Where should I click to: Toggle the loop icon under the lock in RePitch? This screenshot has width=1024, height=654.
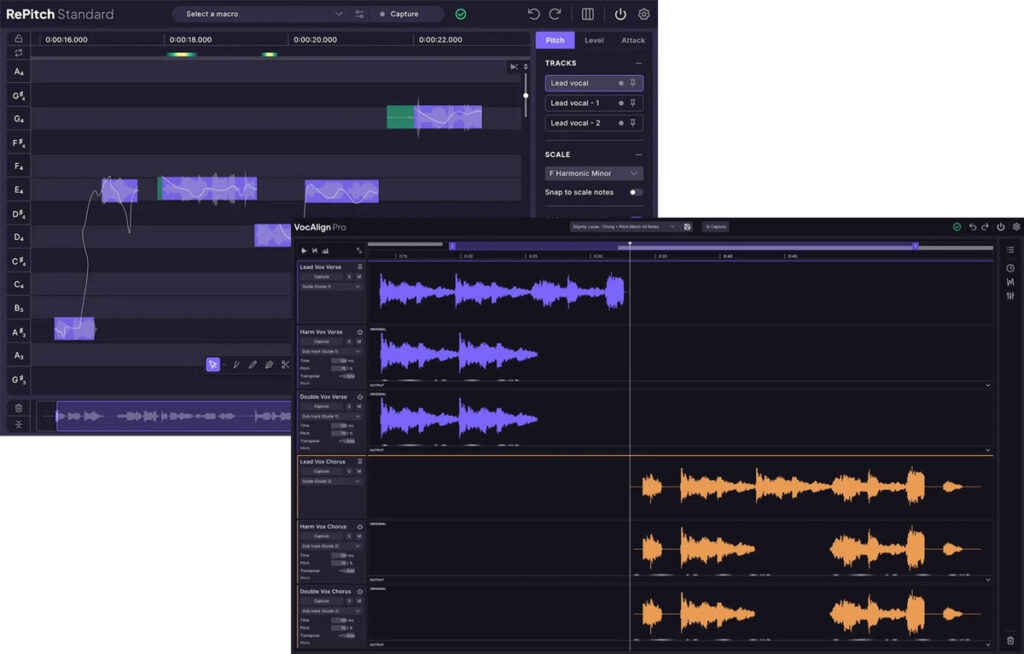[18, 53]
